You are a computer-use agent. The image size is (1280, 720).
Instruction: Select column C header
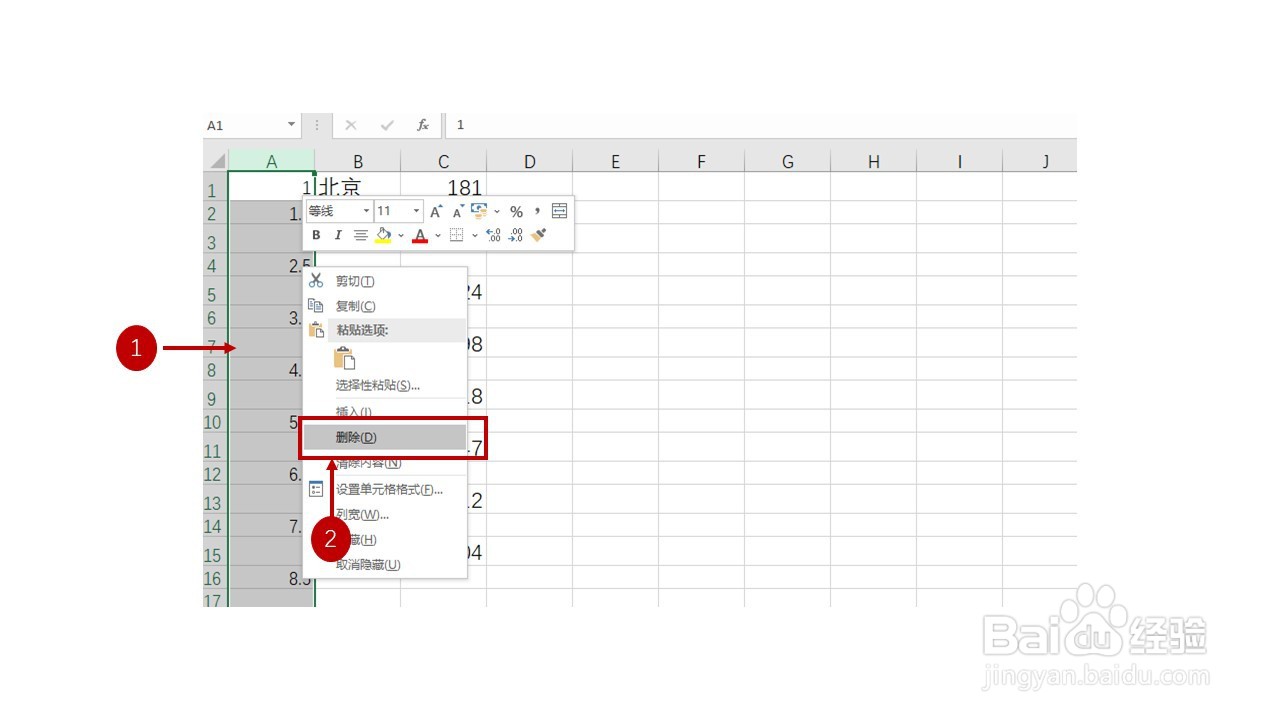point(444,161)
